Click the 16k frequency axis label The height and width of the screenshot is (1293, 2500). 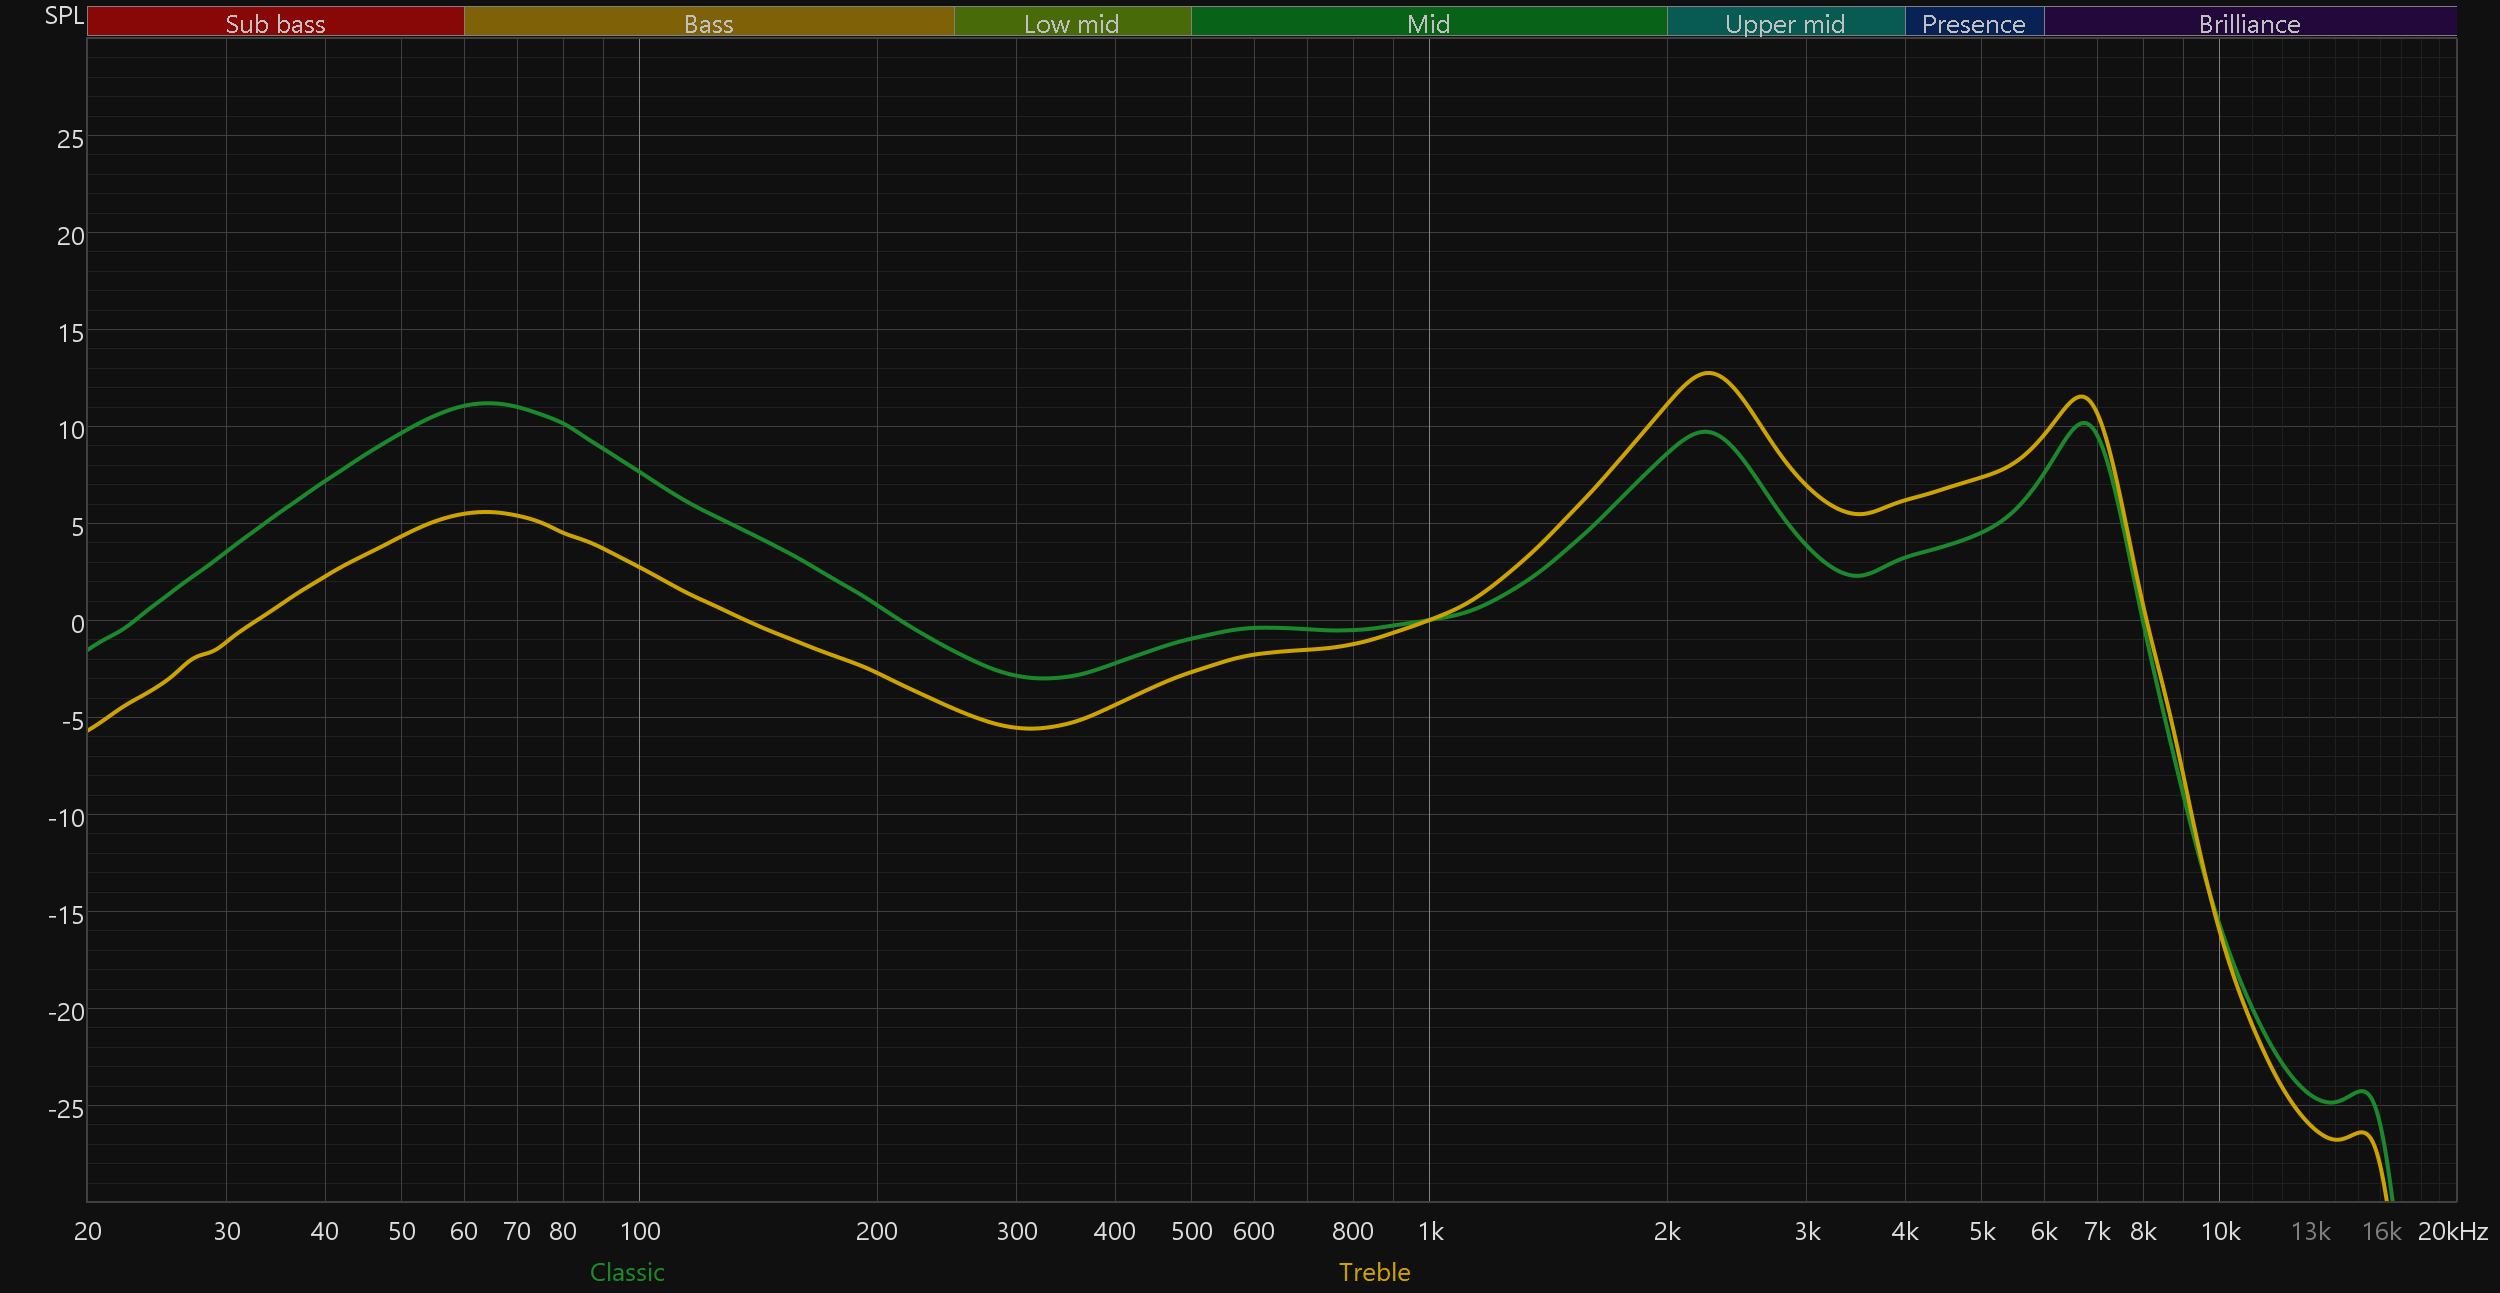(2381, 1231)
